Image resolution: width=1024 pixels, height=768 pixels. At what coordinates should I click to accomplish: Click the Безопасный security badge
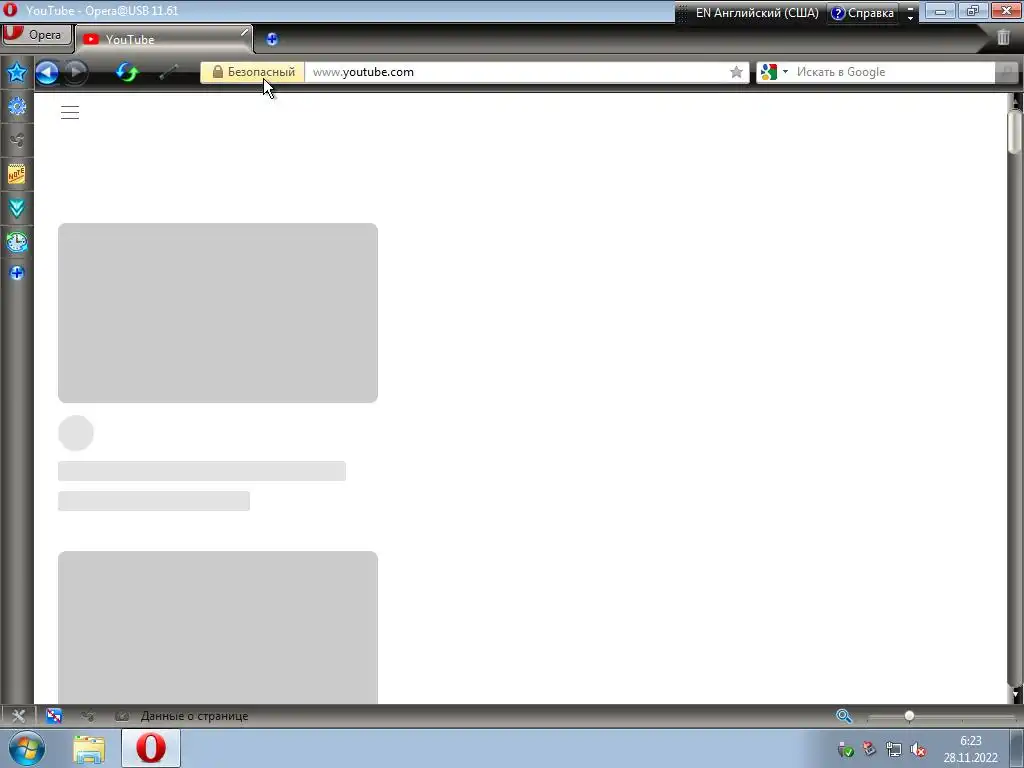[x=253, y=72]
